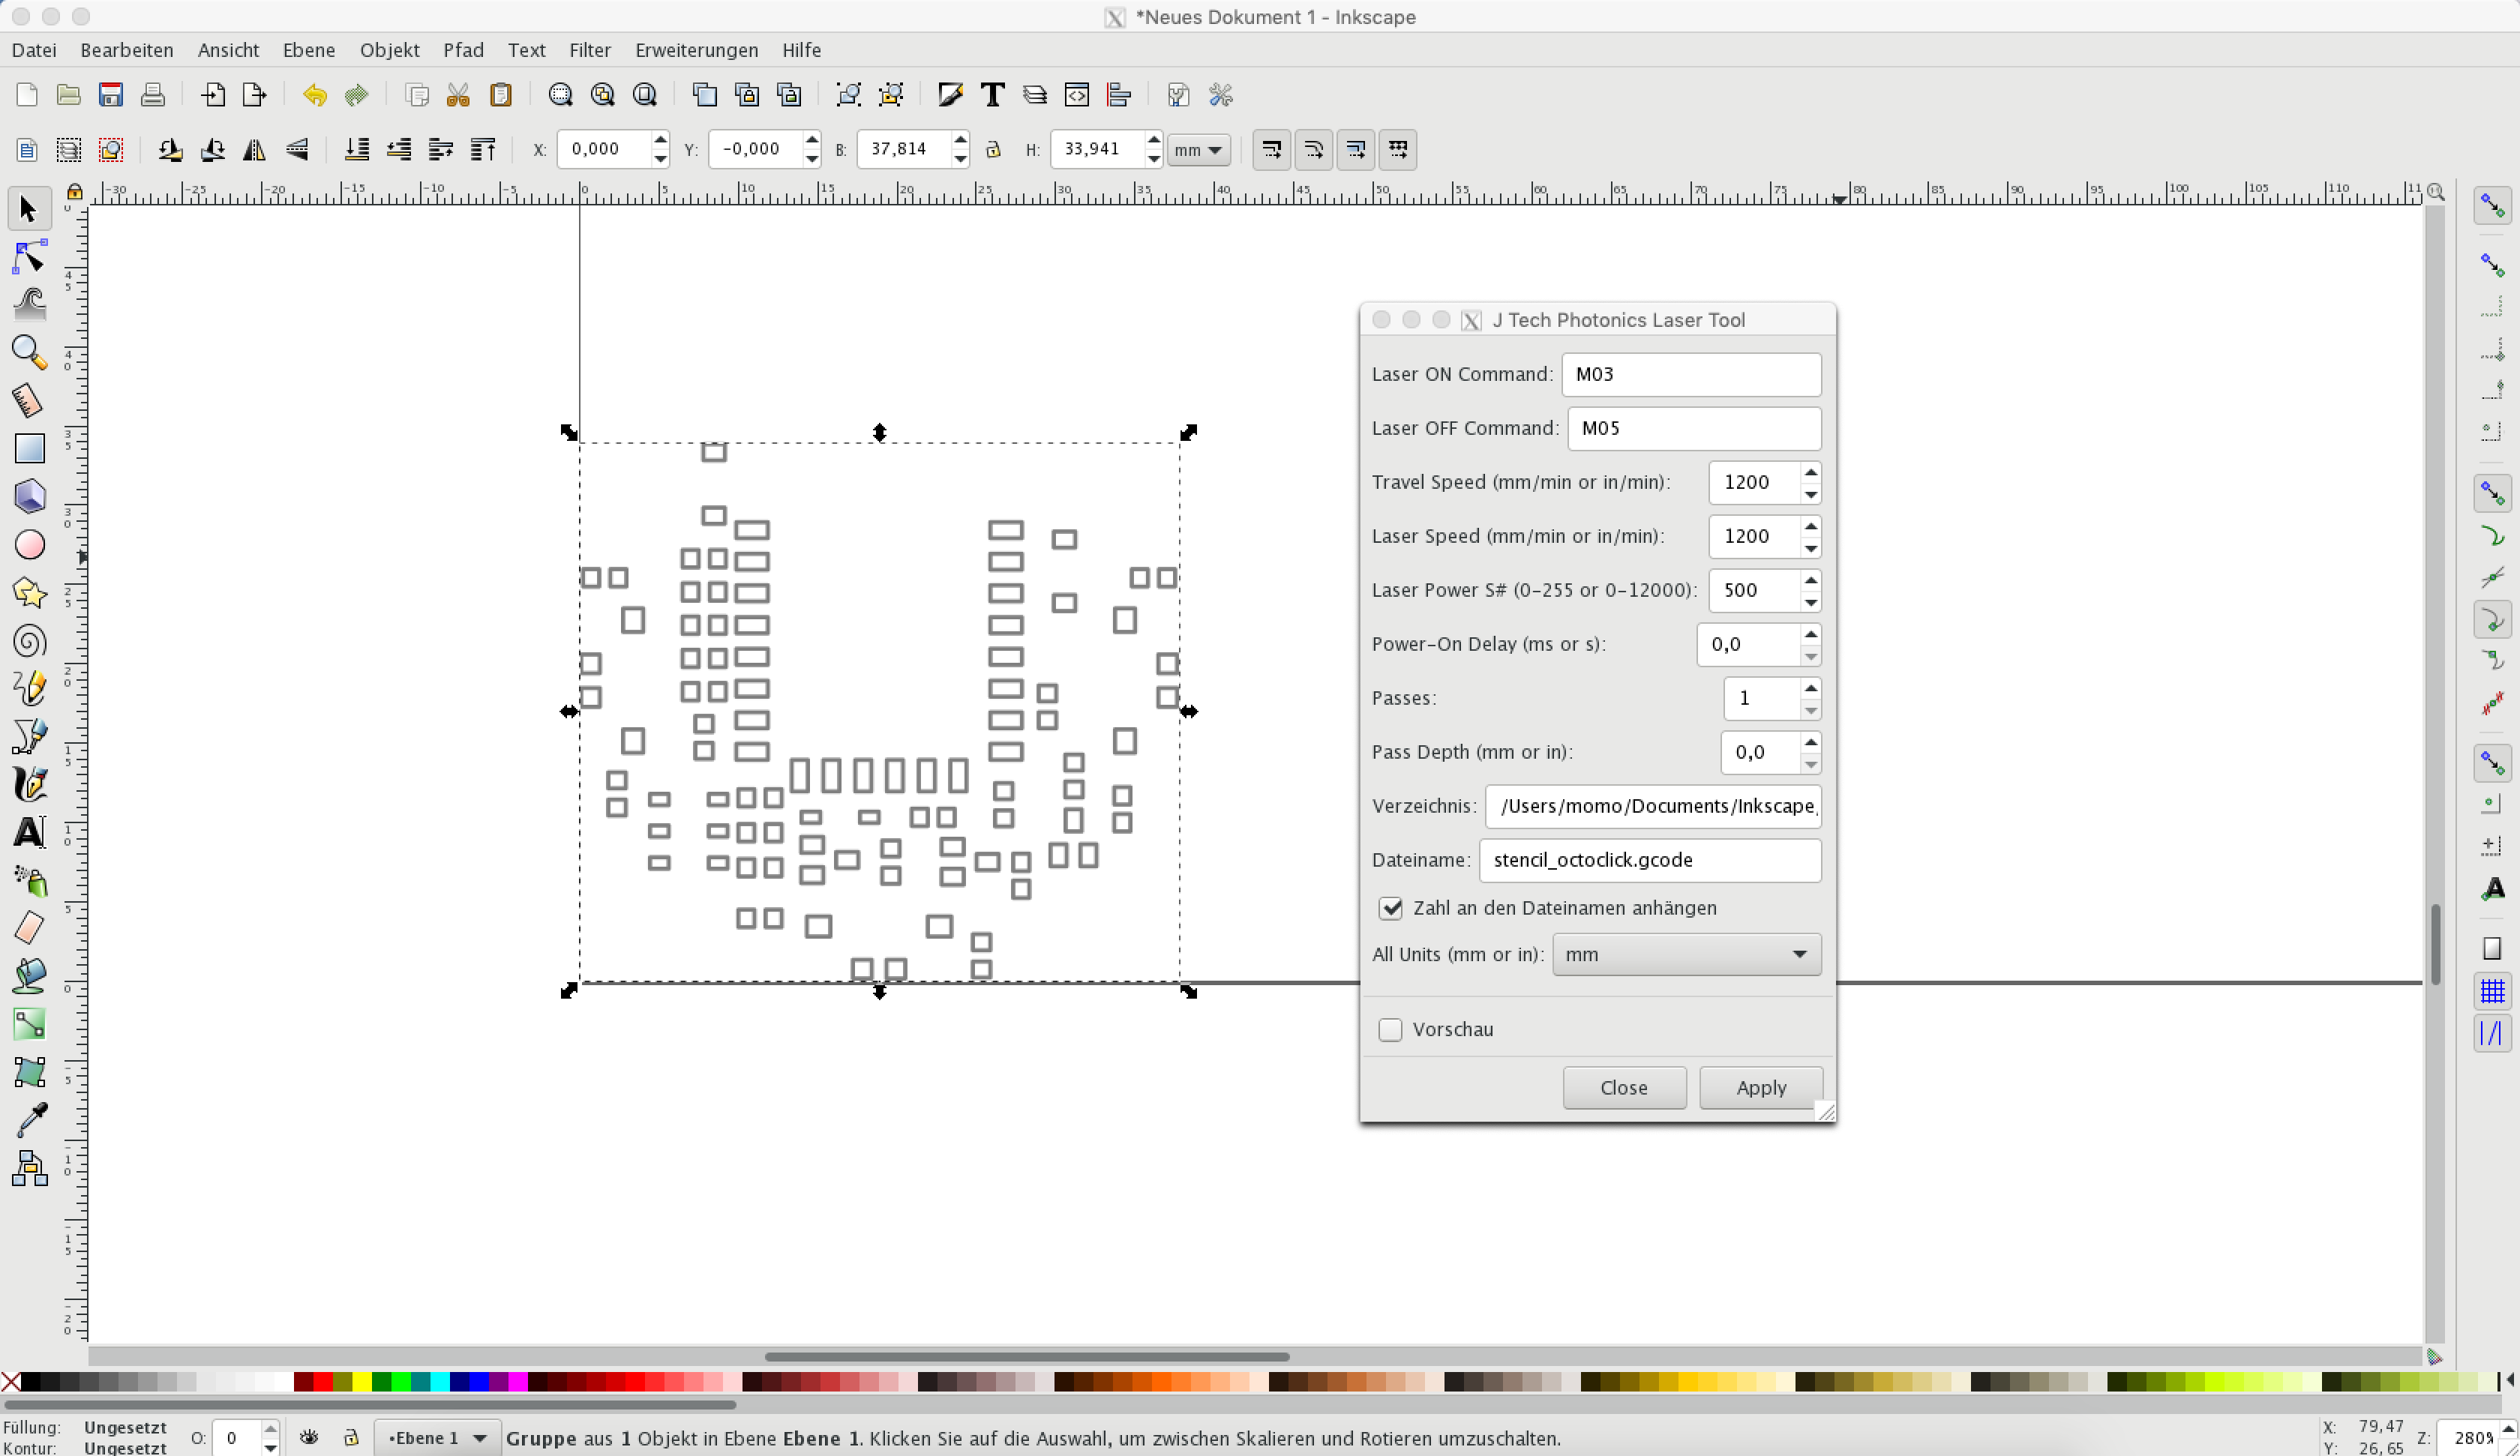Viewport: 2520px width, 1456px height.
Task: Select the text tool
Action: click(29, 833)
